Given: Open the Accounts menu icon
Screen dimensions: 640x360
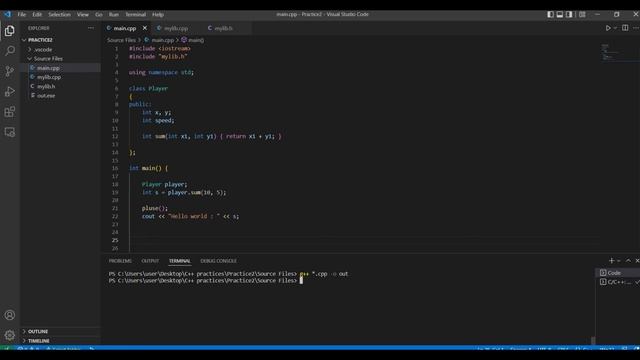Looking at the screenshot, I should pos(9,315).
